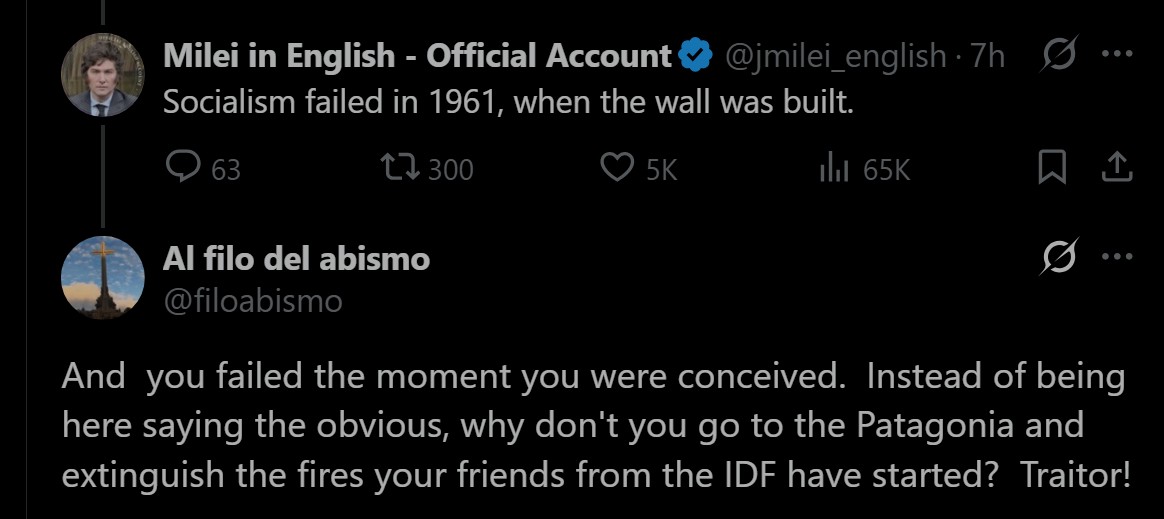Click the reply icon on Milei's post

pos(183,169)
